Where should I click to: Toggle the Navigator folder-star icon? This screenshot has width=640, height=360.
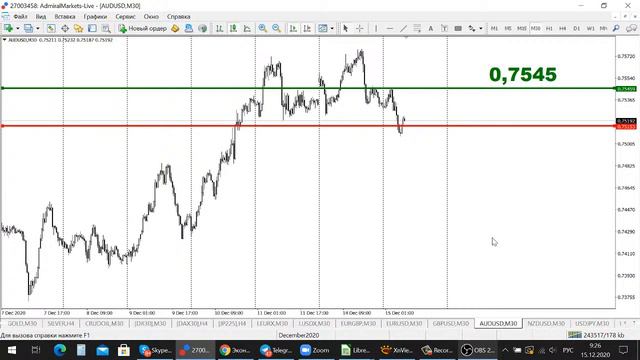coord(78,28)
